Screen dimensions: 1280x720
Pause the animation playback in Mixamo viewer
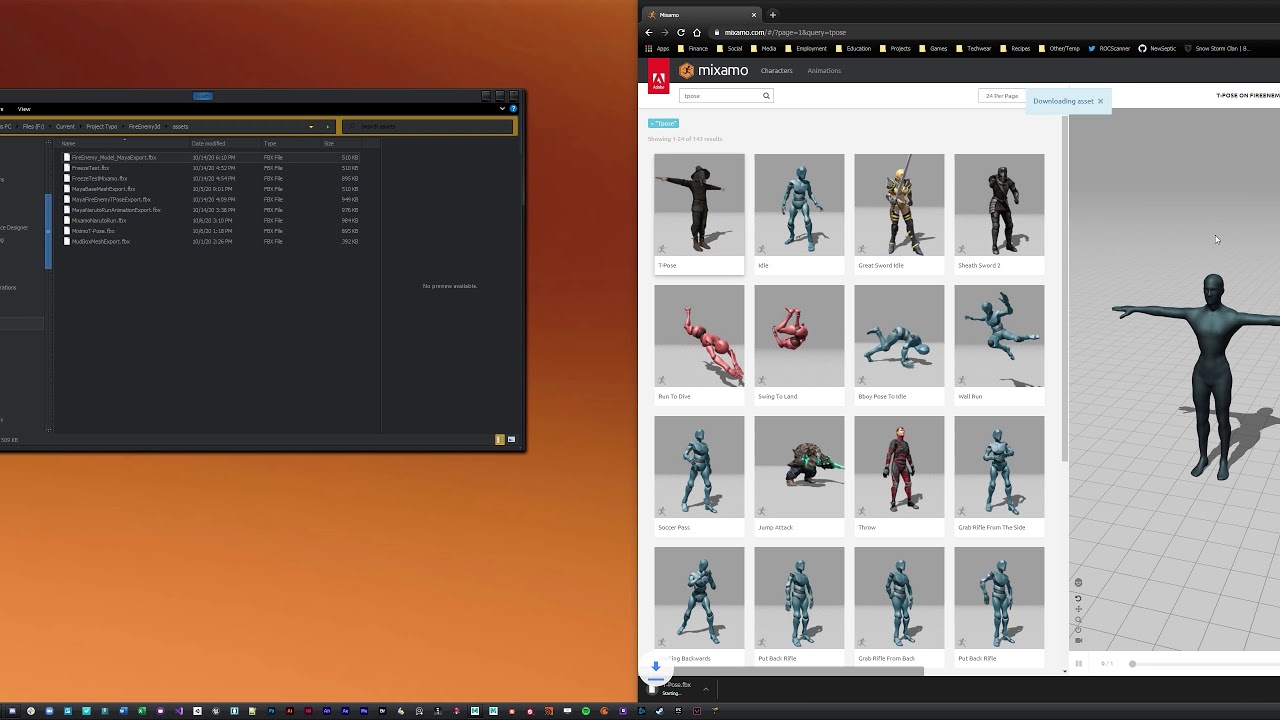tap(1079, 664)
